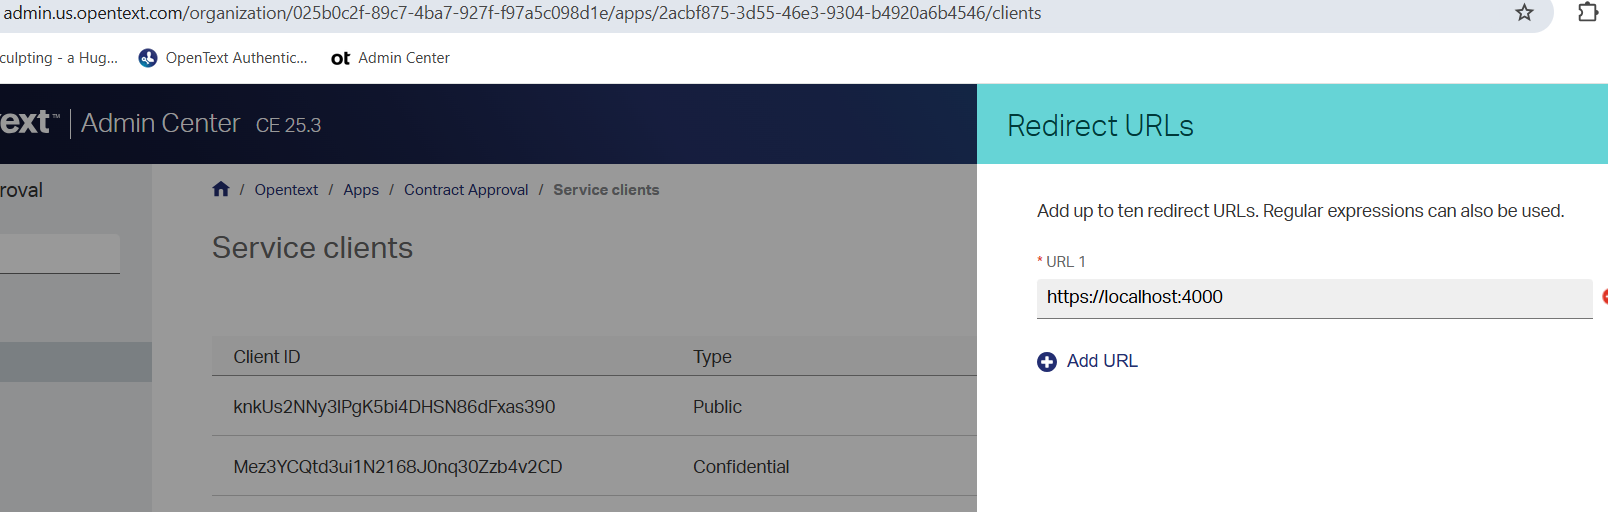Image resolution: width=1608 pixels, height=512 pixels.
Task: Click the Service clients page heading
Action: pos(312,248)
